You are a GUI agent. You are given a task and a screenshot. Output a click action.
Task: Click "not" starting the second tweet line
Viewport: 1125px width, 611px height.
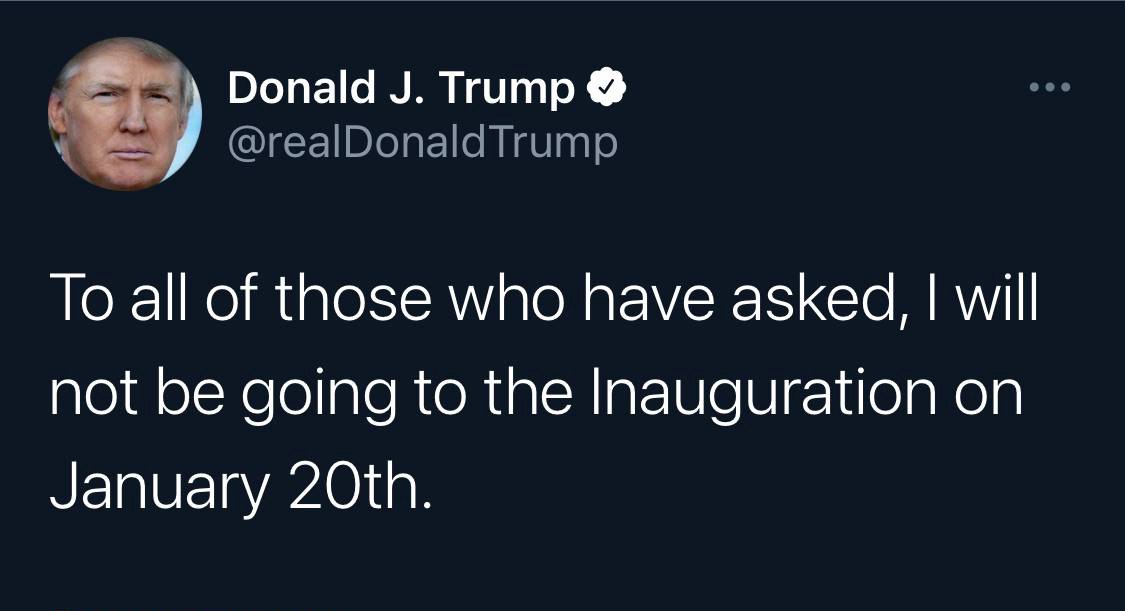(95, 395)
